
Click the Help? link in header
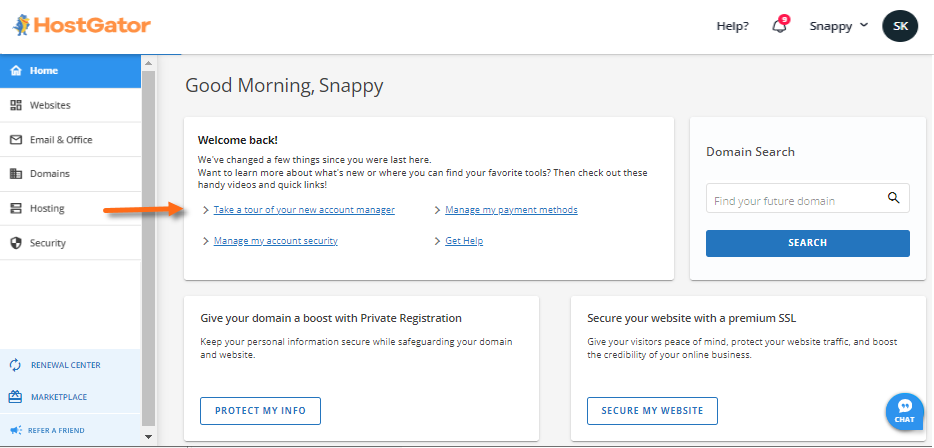733,26
